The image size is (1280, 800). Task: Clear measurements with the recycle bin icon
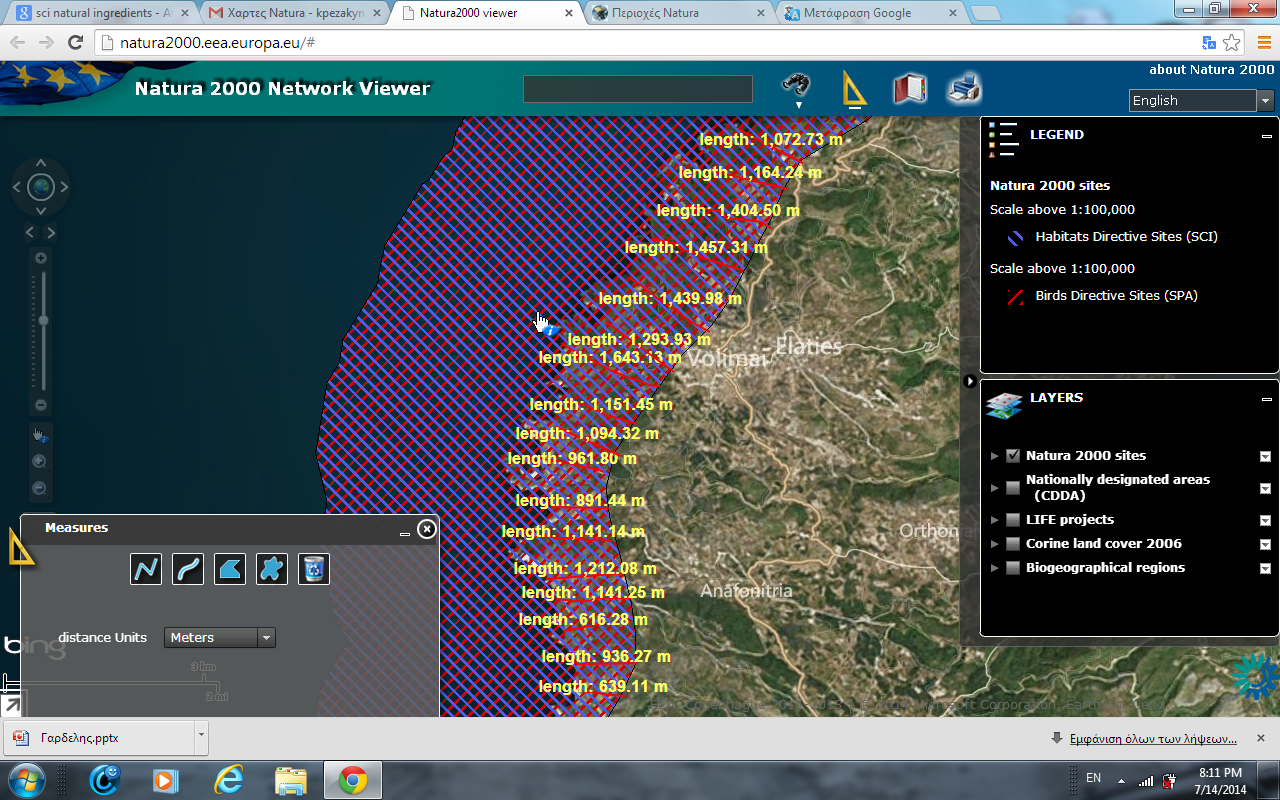point(314,569)
